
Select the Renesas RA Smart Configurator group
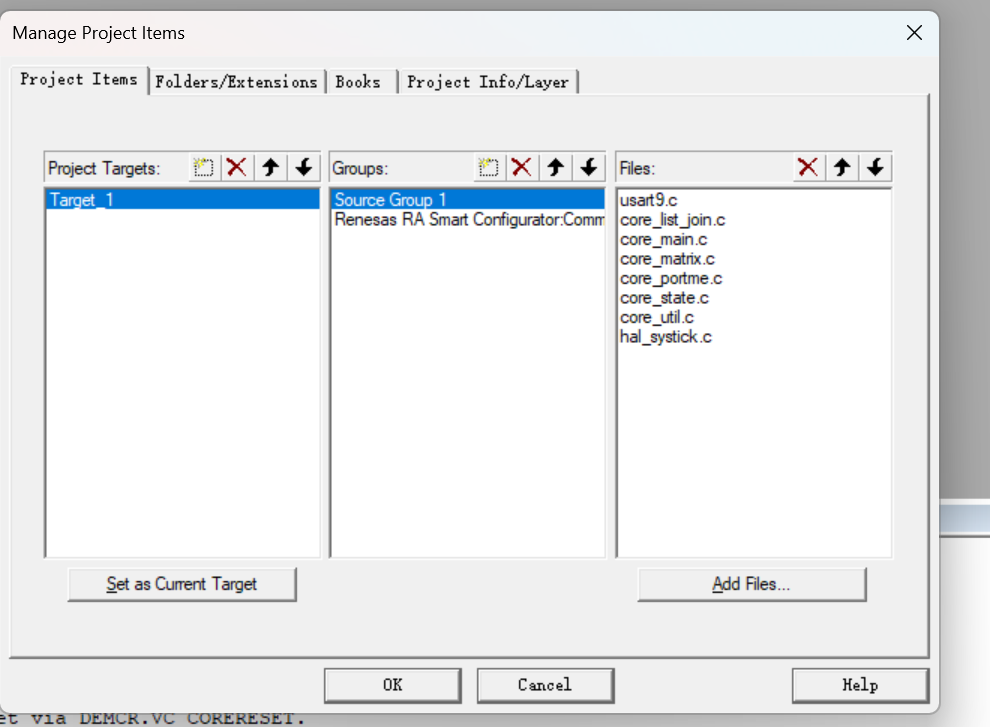tap(467, 220)
